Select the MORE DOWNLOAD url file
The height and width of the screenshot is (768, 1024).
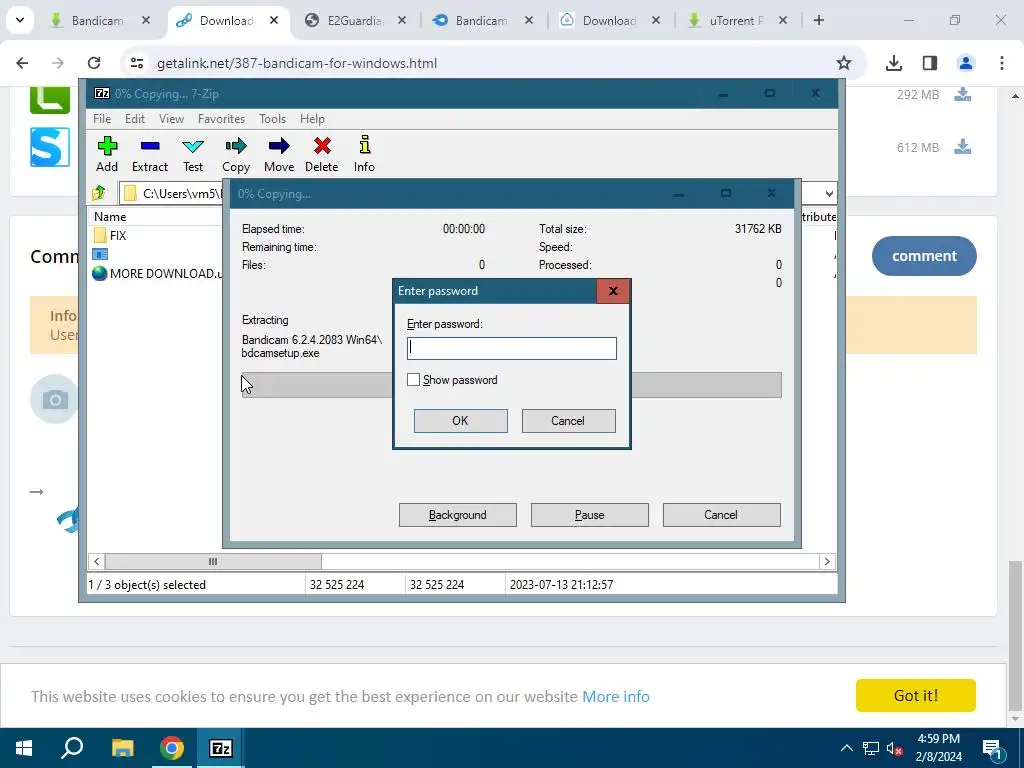(x=157, y=274)
